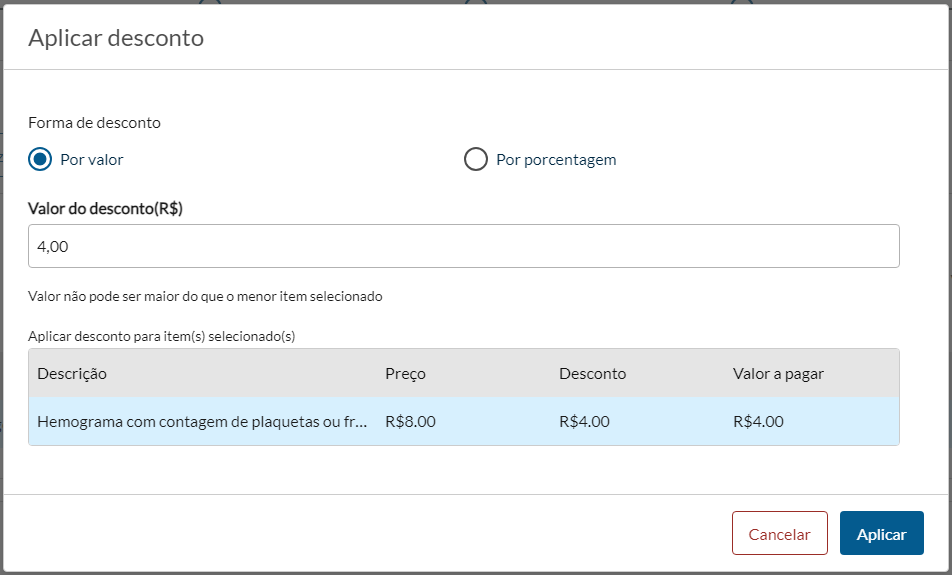Click the Preço column header

pos(405,374)
